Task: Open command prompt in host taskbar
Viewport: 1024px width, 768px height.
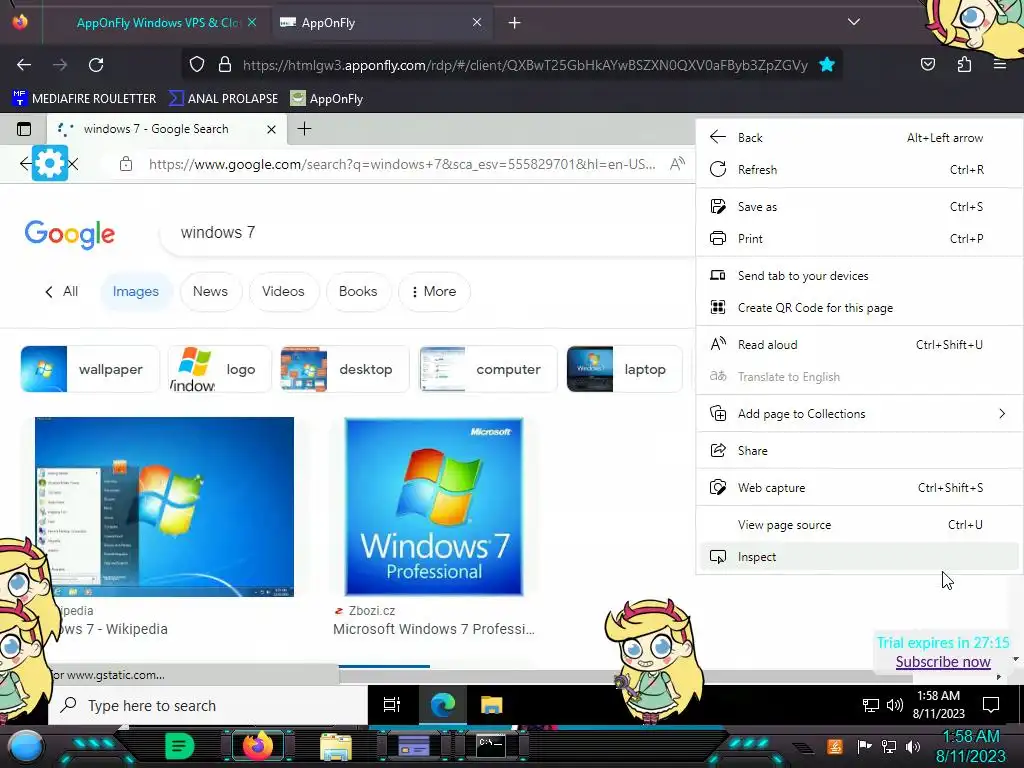Action: click(x=490, y=745)
